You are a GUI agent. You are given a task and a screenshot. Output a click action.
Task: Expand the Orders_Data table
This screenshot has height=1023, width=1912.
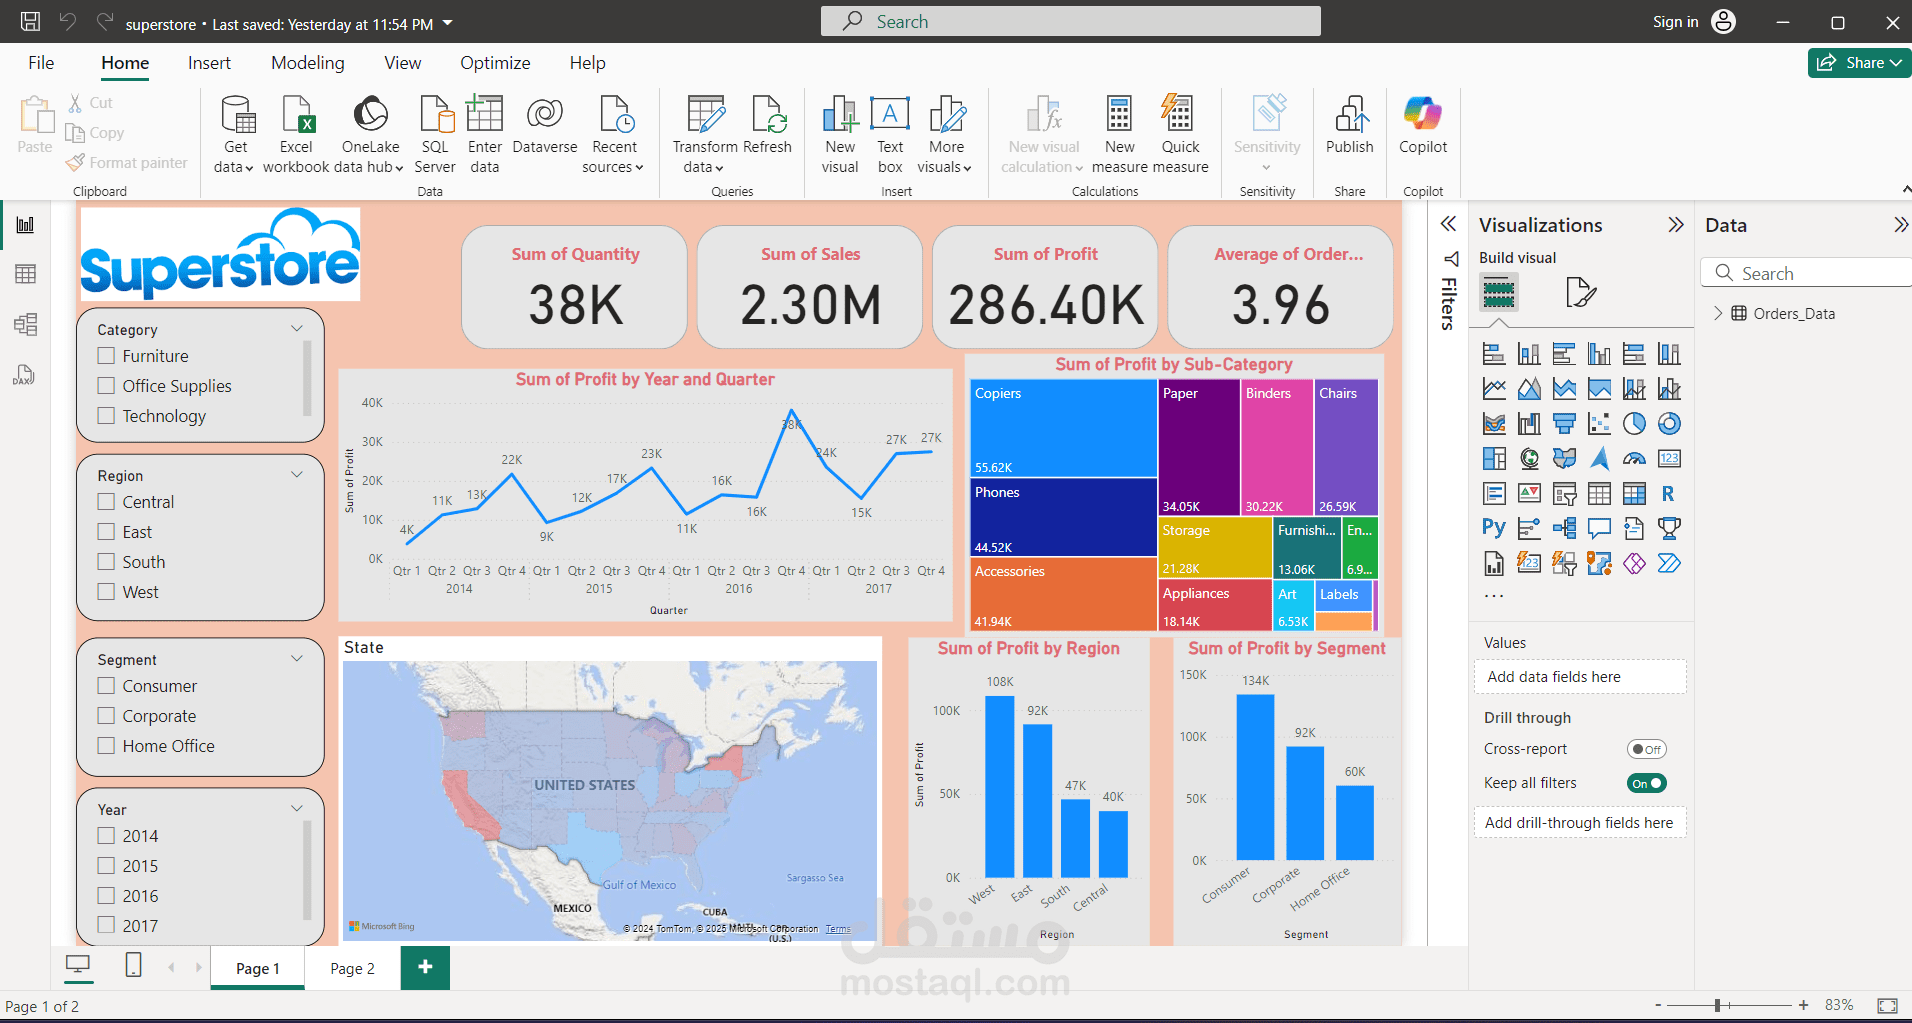(1718, 313)
